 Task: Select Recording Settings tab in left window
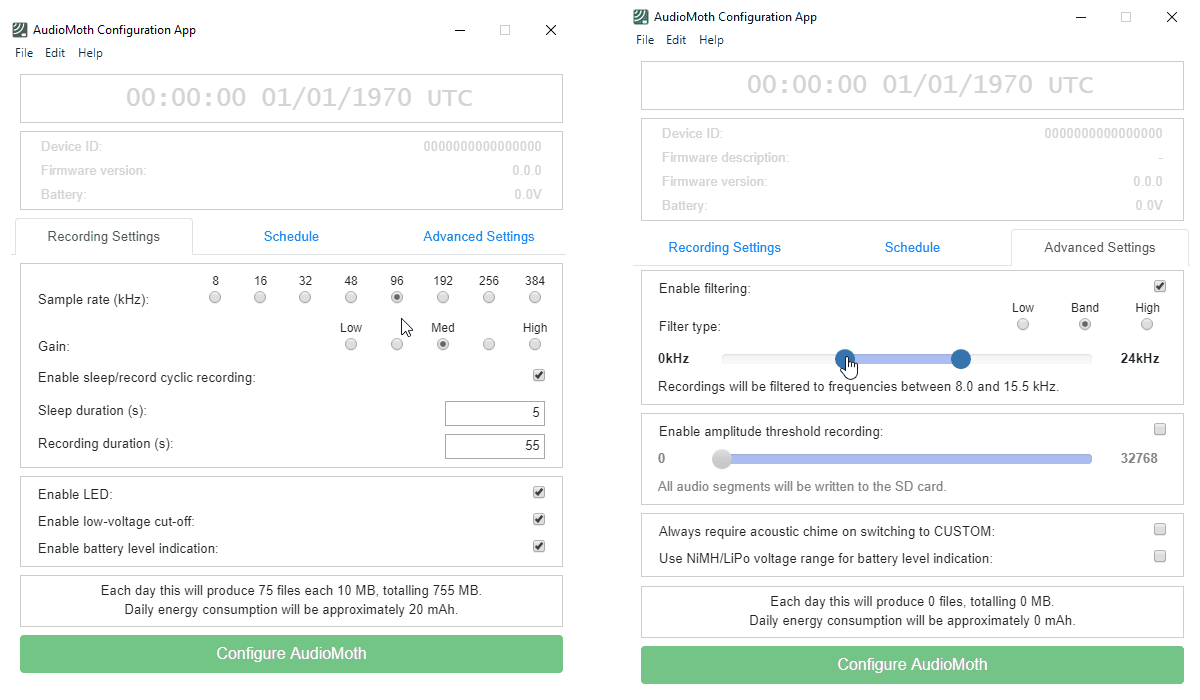click(104, 237)
